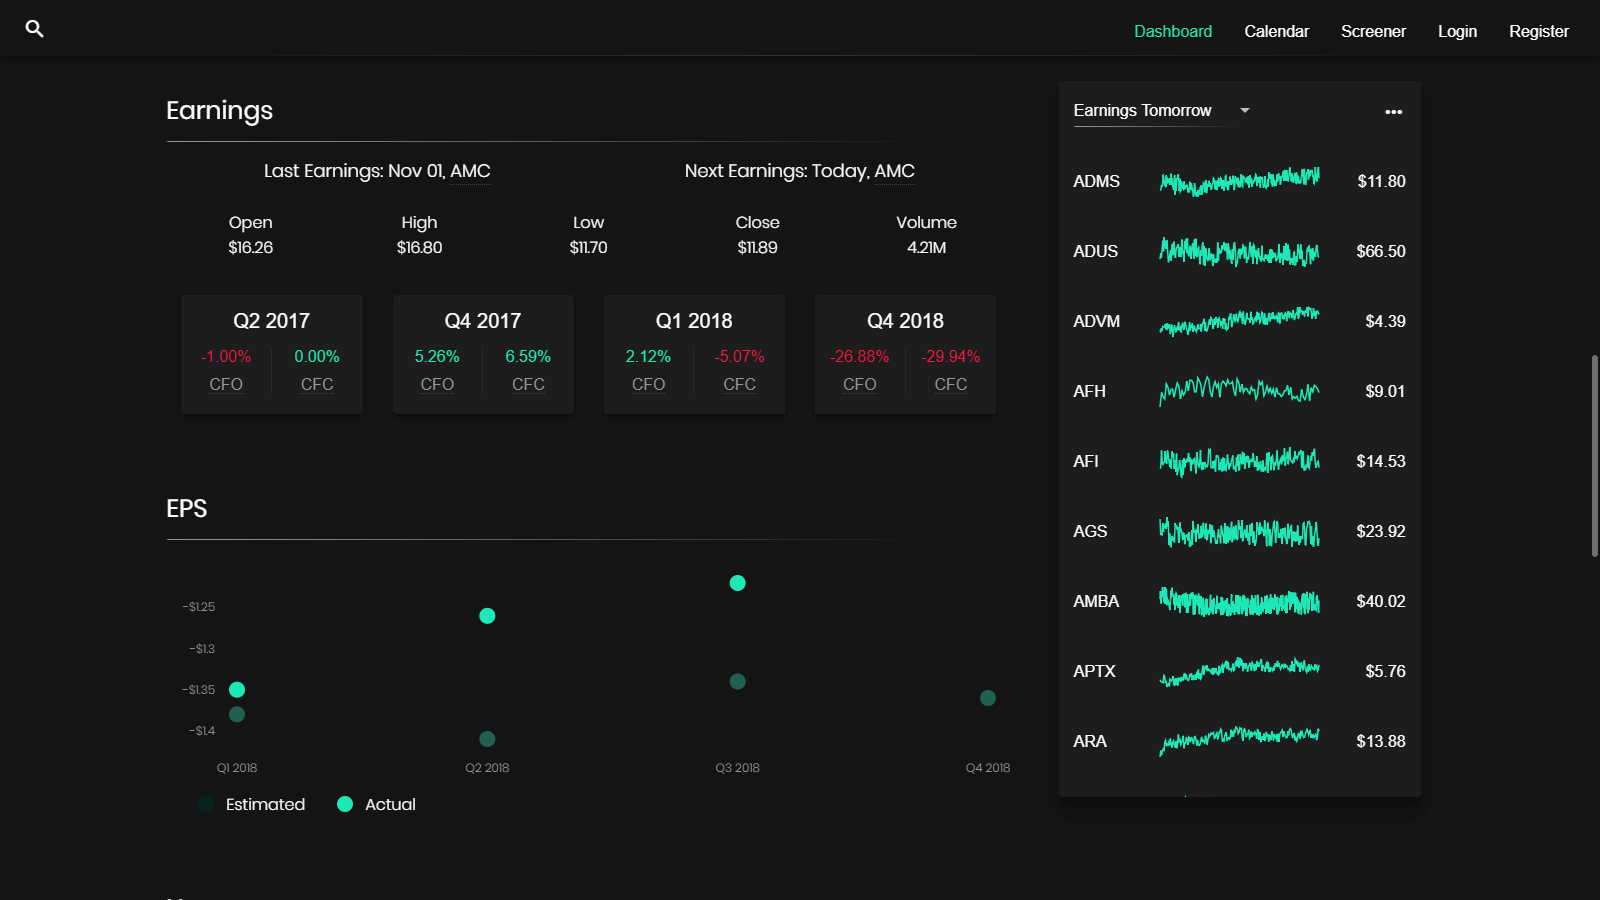Viewport: 1600px width, 900px height.
Task: Click the Q3 2018 actual EPS point
Action: tap(737, 583)
